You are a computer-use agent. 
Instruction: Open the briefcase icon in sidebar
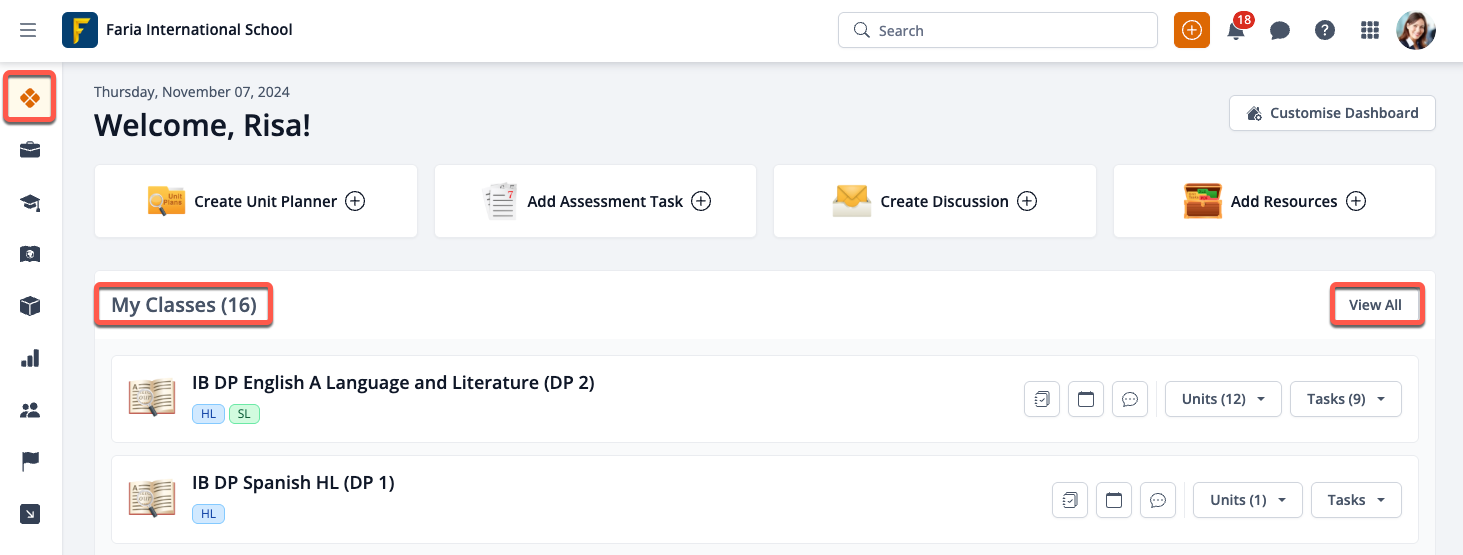tap(30, 150)
